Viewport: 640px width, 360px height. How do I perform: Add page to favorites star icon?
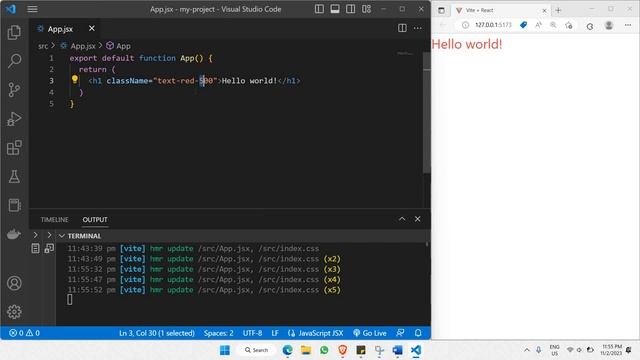pyautogui.click(x=569, y=25)
